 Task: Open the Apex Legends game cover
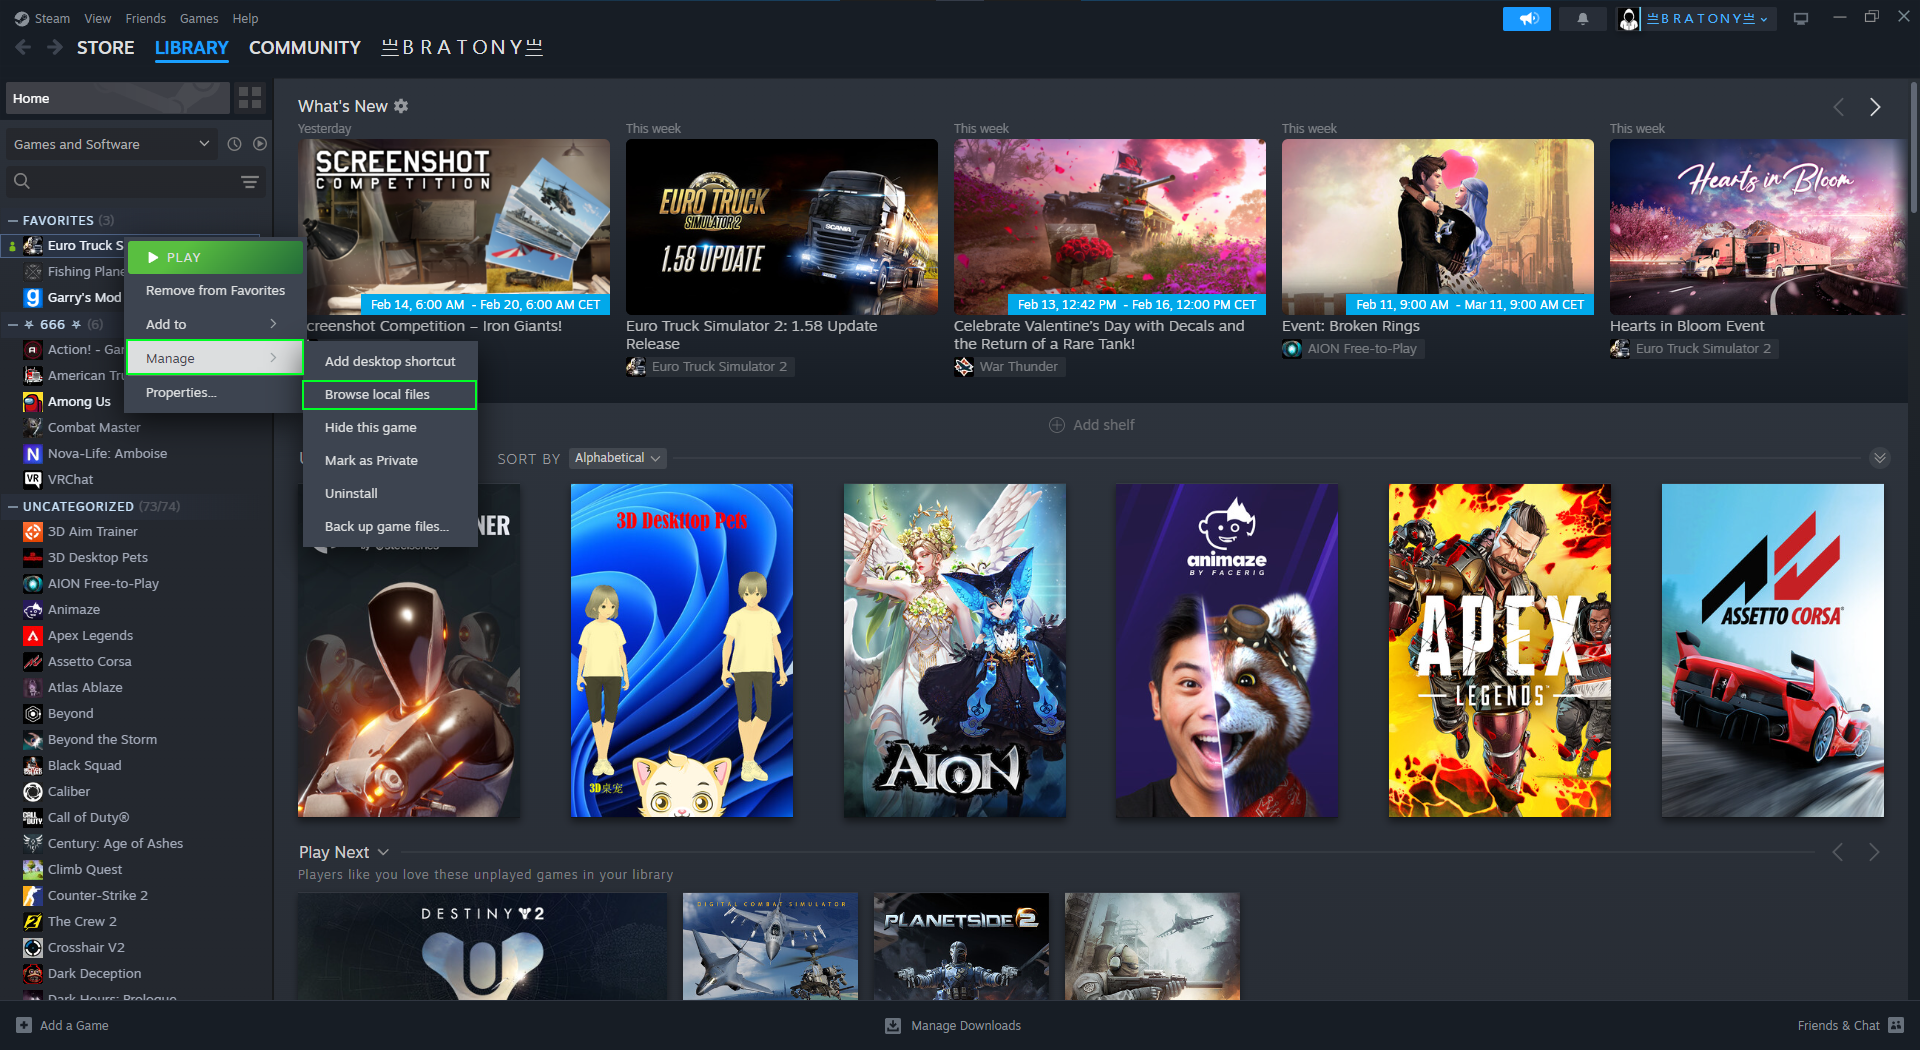1500,650
